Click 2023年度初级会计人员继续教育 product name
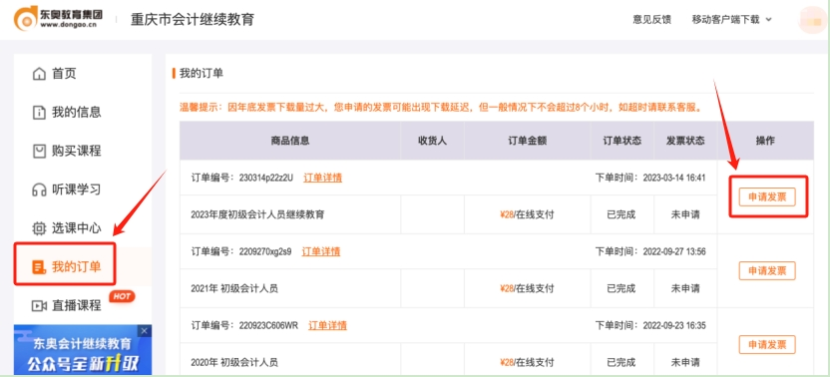The image size is (830, 377). click(258, 215)
